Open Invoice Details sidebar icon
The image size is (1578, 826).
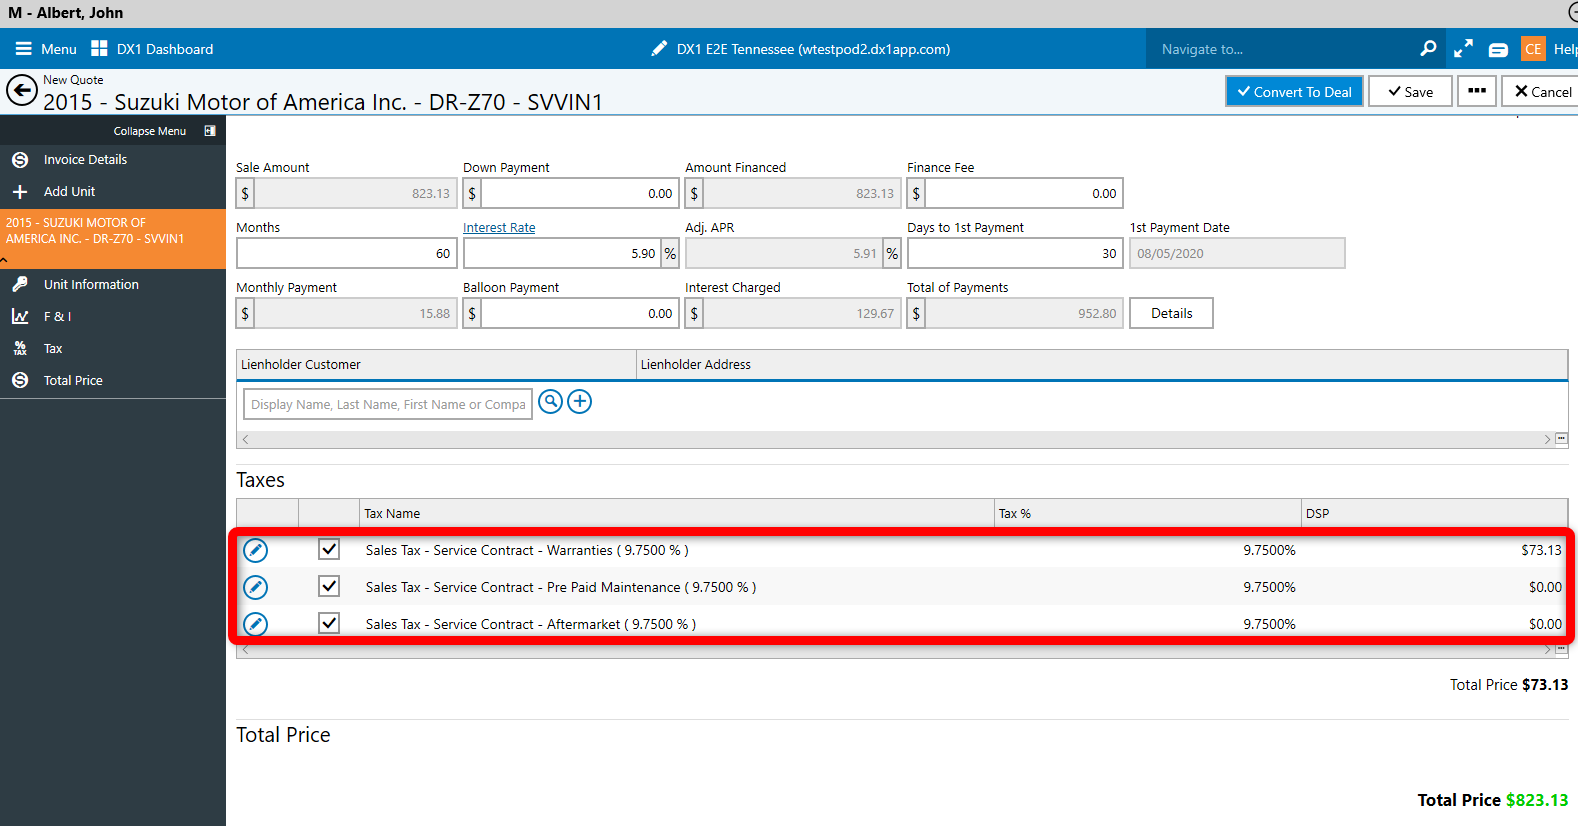[20, 160]
